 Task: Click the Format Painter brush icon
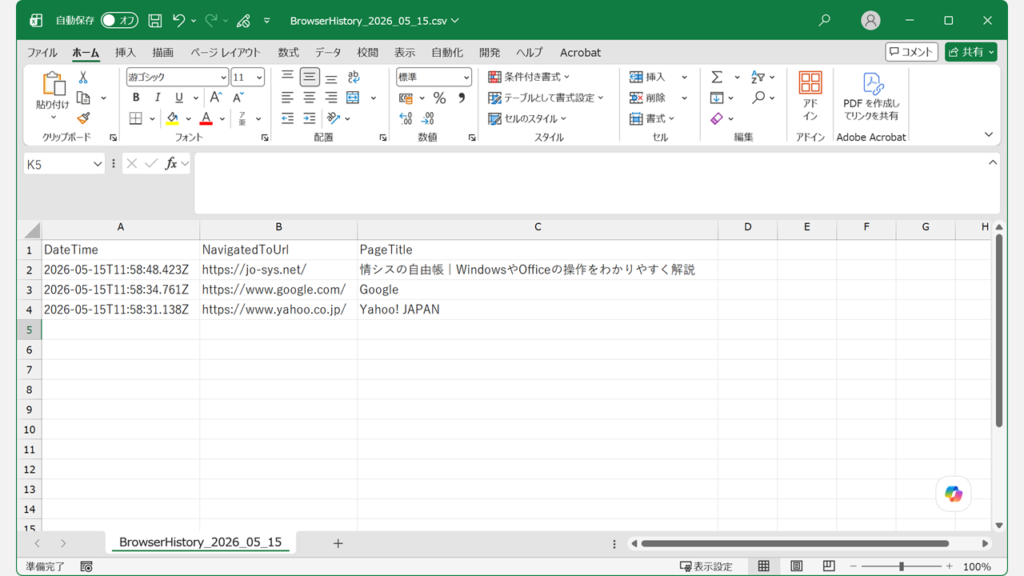83,118
